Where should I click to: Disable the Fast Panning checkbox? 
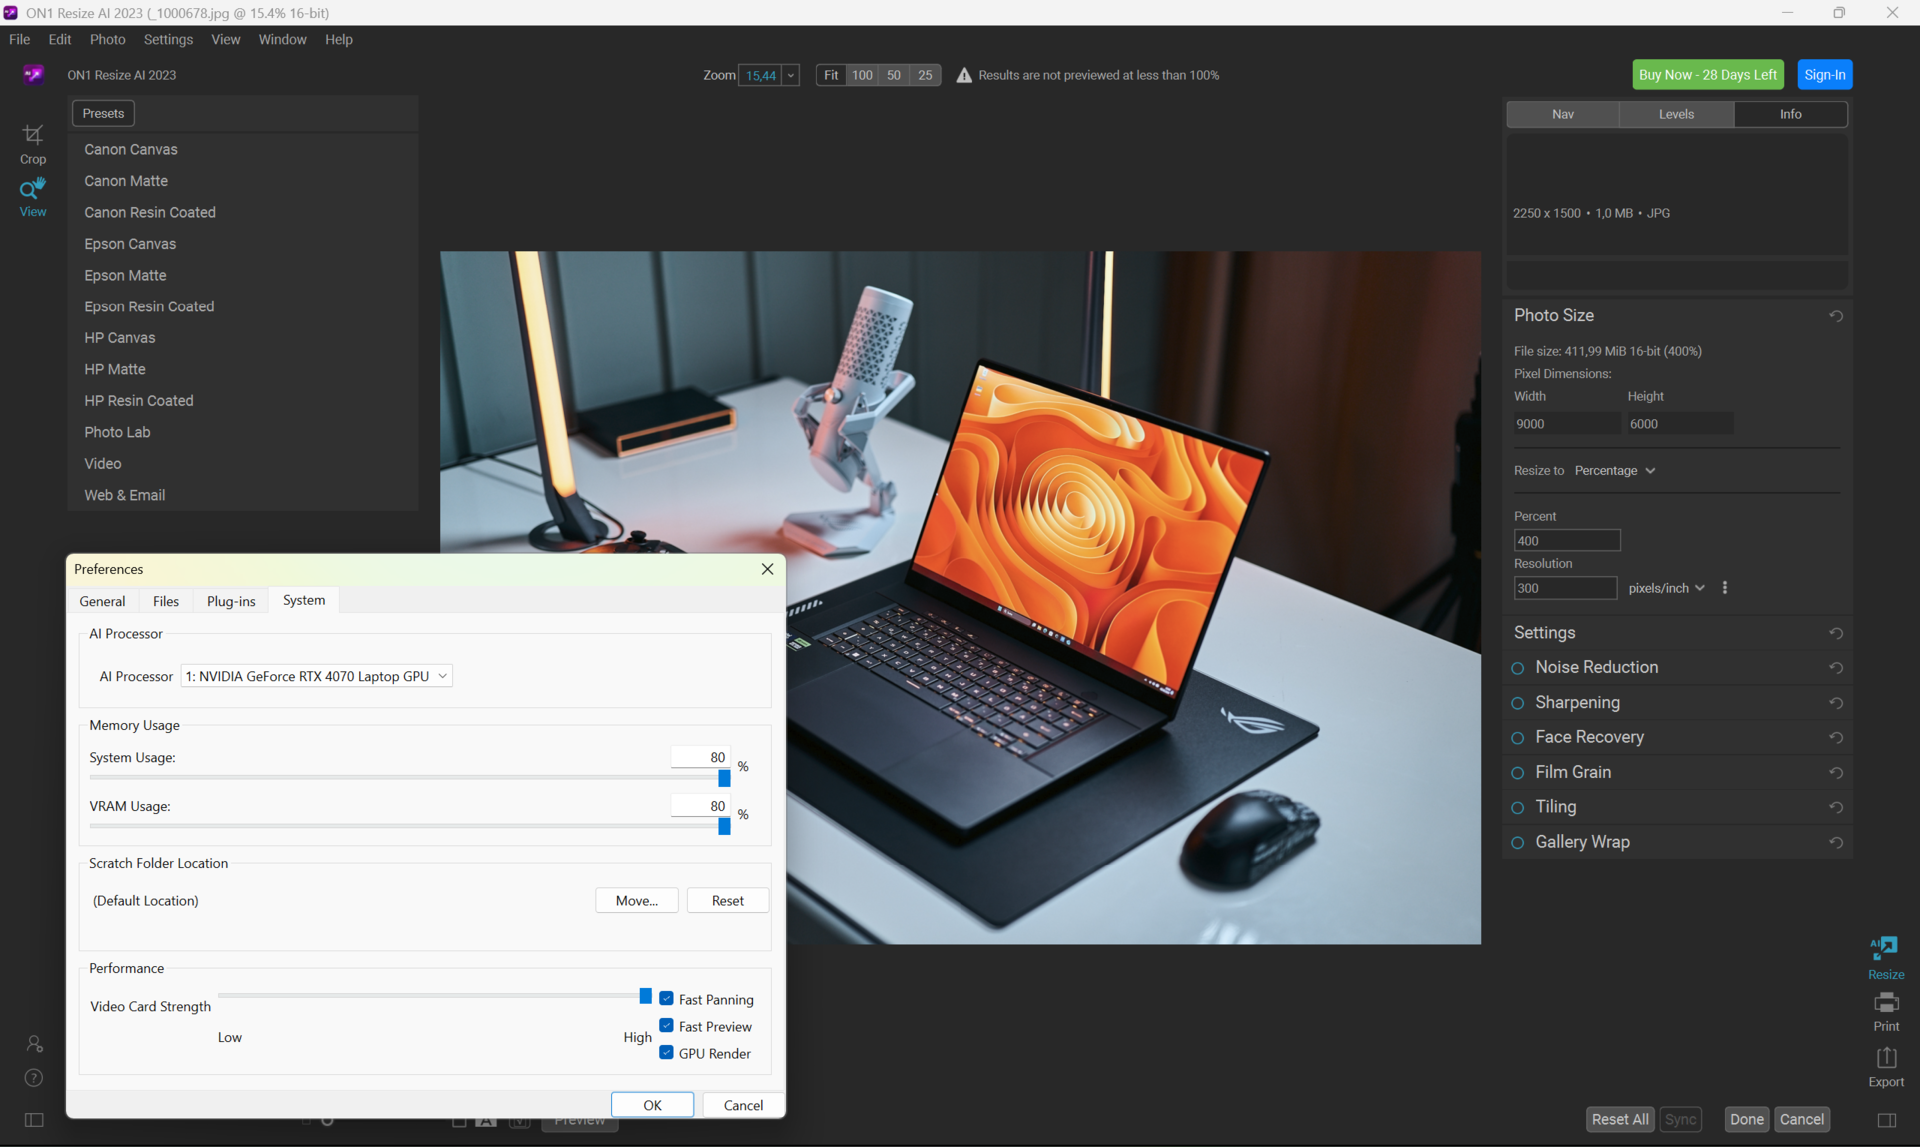point(667,998)
